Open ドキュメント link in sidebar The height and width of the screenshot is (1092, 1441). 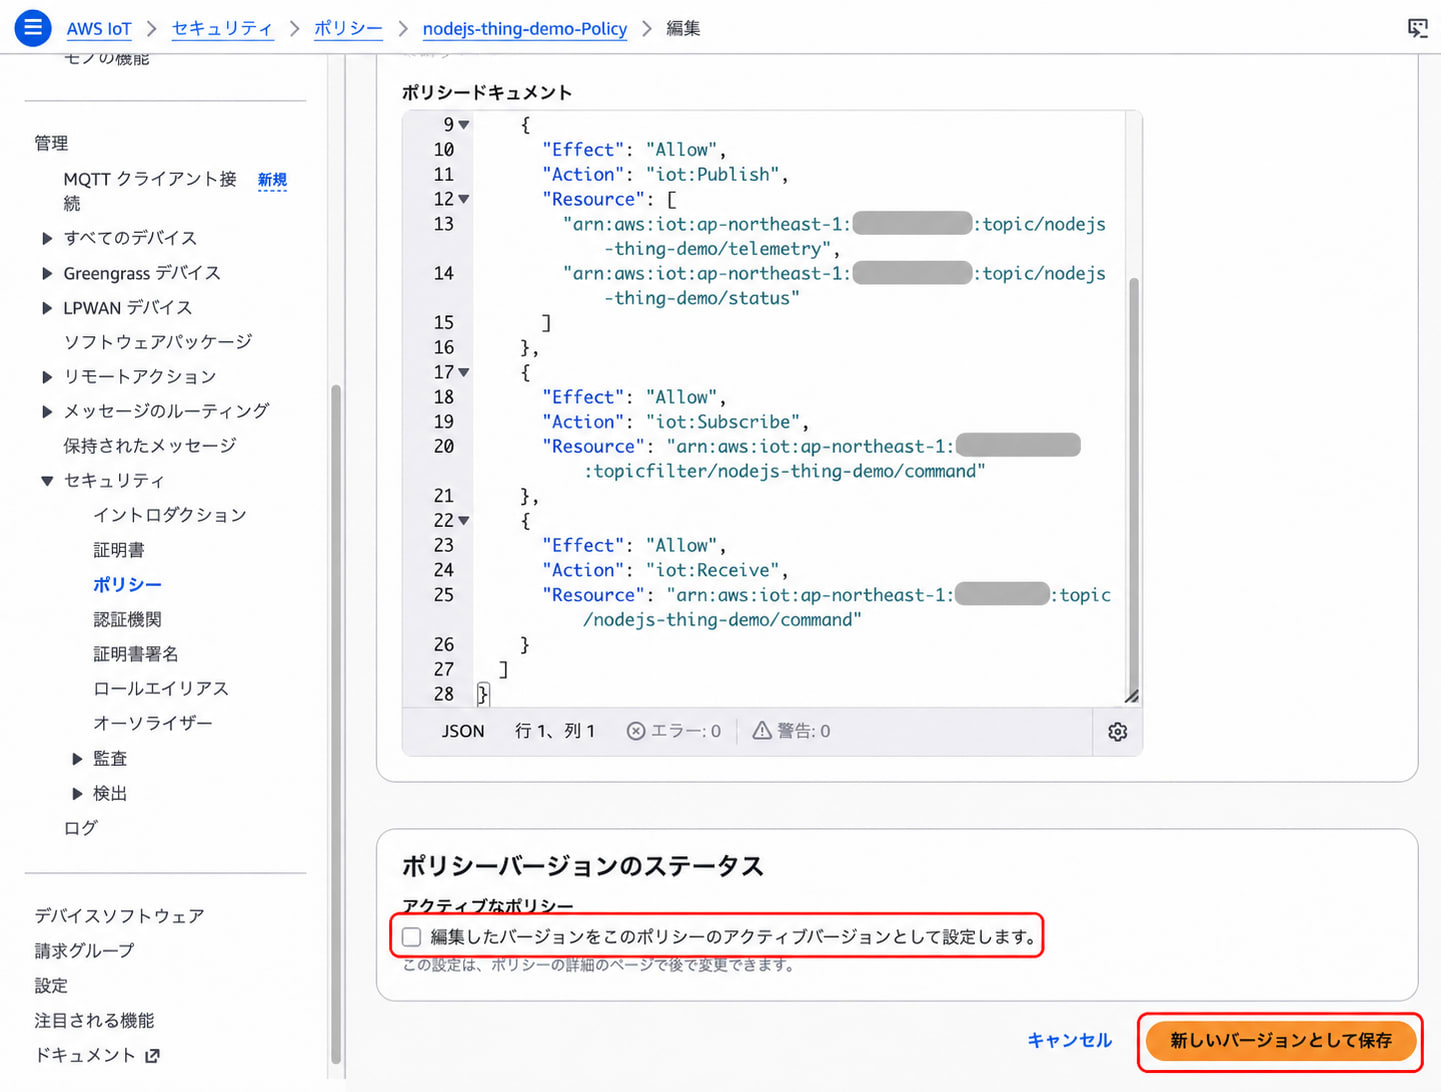coord(85,1056)
